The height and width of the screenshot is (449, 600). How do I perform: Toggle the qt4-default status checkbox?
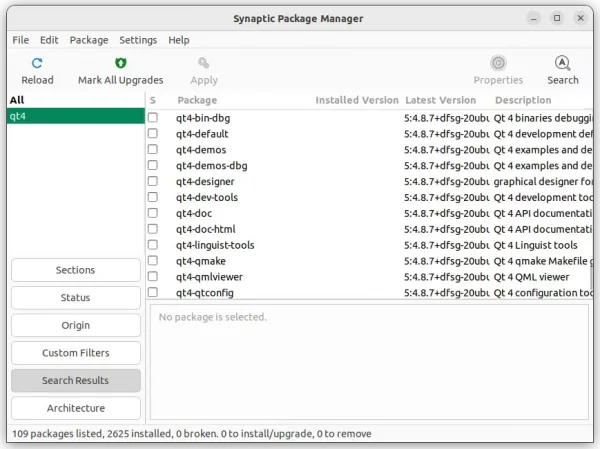tap(153, 133)
